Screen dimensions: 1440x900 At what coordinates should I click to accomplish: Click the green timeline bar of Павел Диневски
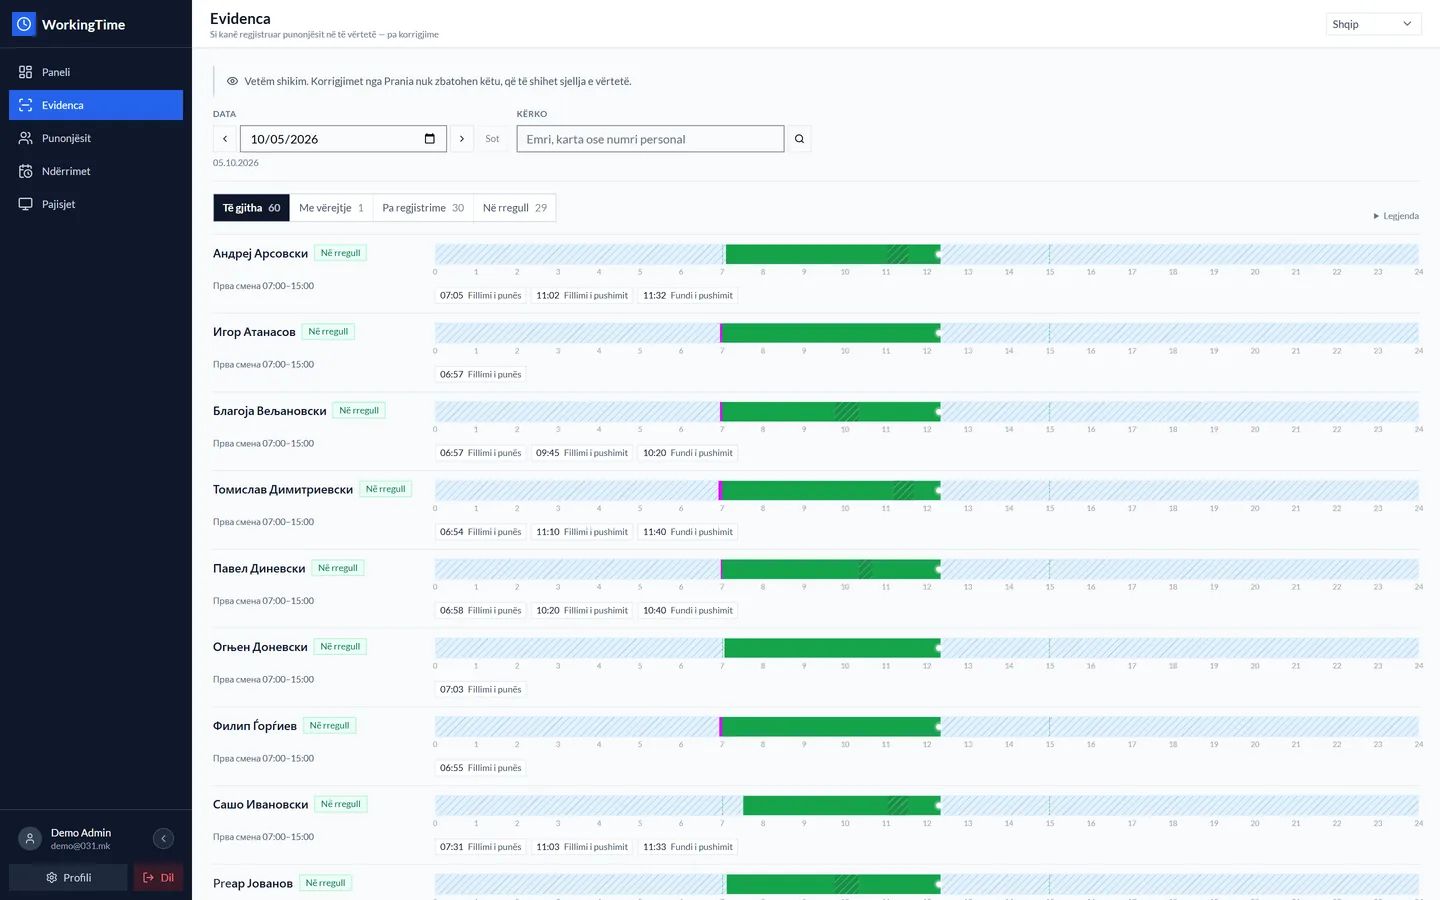tap(830, 569)
